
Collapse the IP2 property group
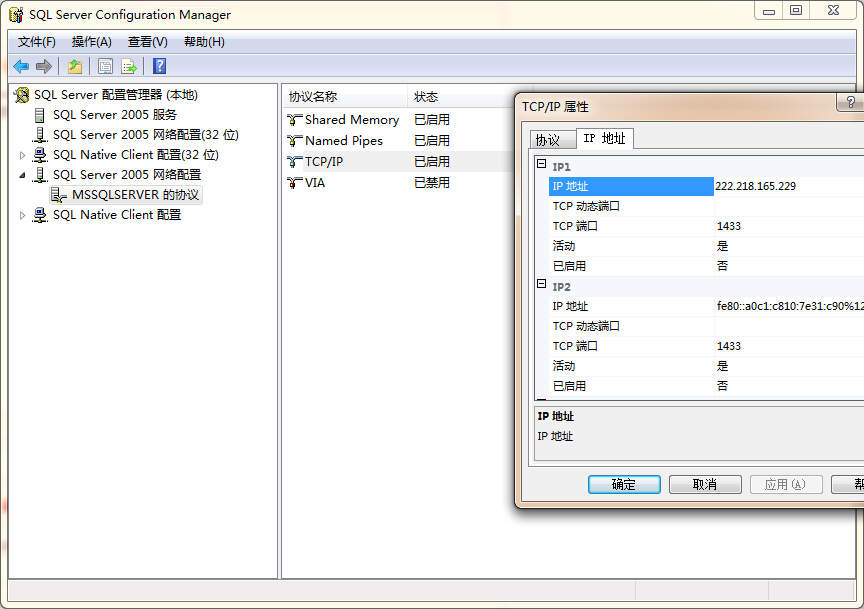coord(542,284)
